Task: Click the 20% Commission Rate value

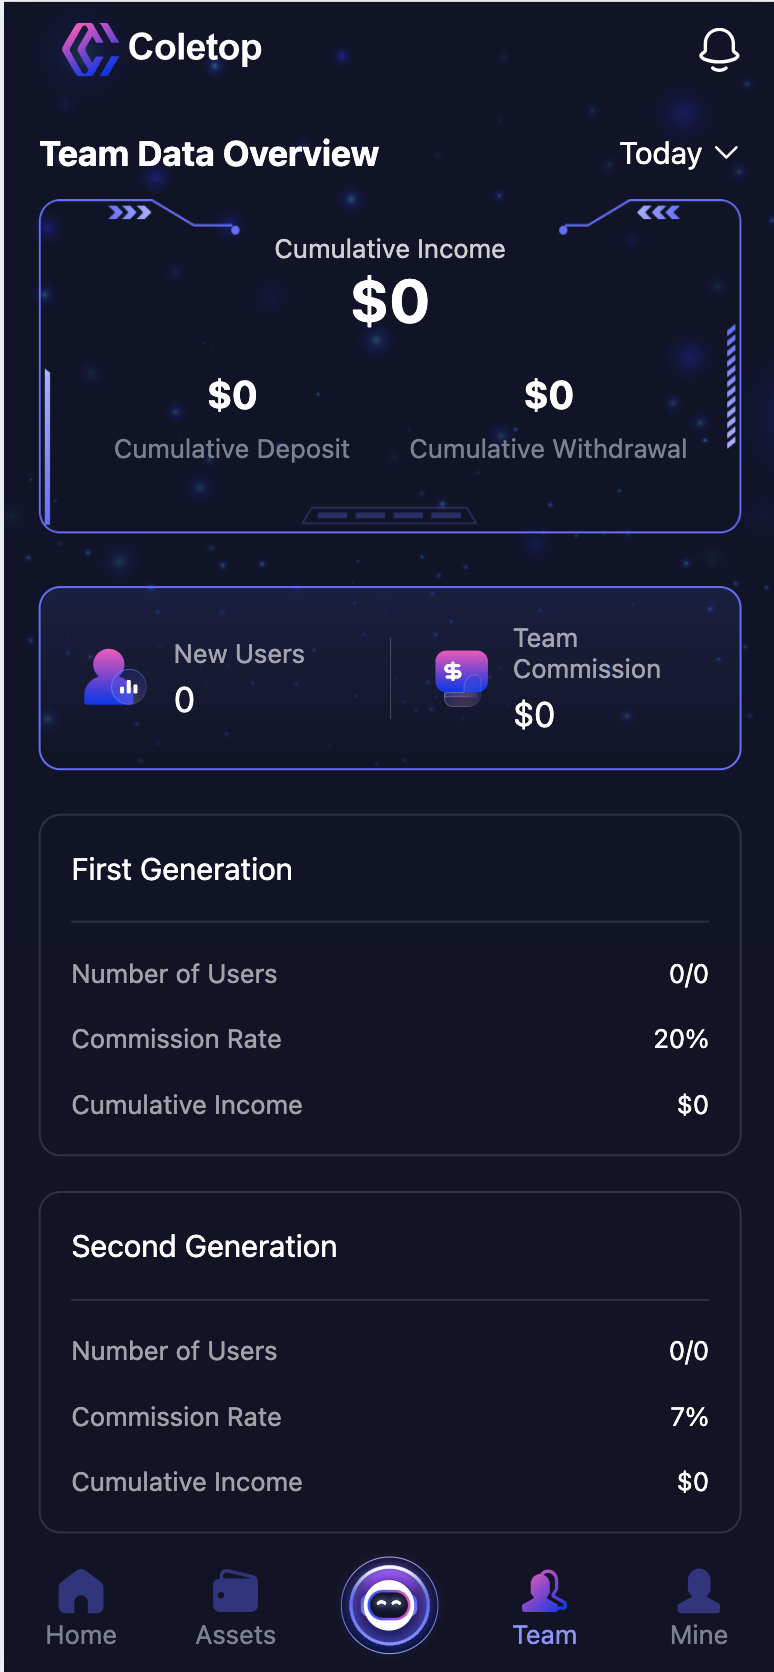Action: (x=681, y=1039)
